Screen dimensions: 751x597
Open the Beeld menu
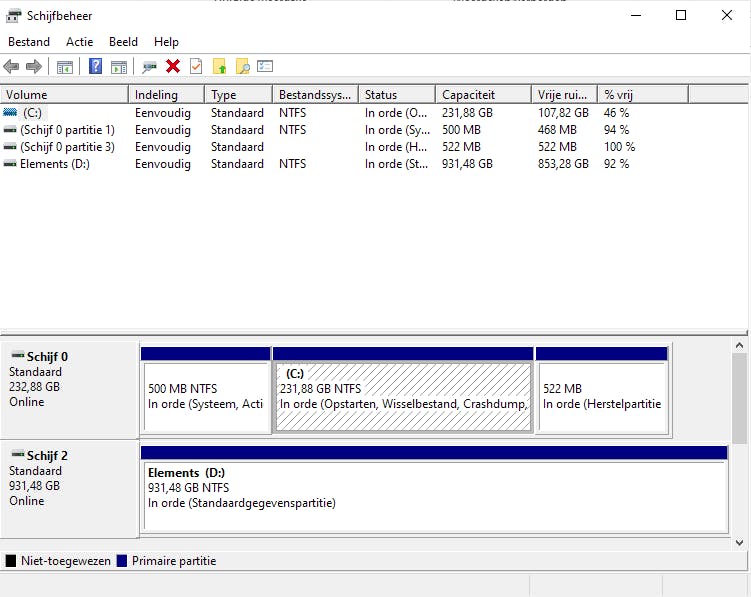124,42
